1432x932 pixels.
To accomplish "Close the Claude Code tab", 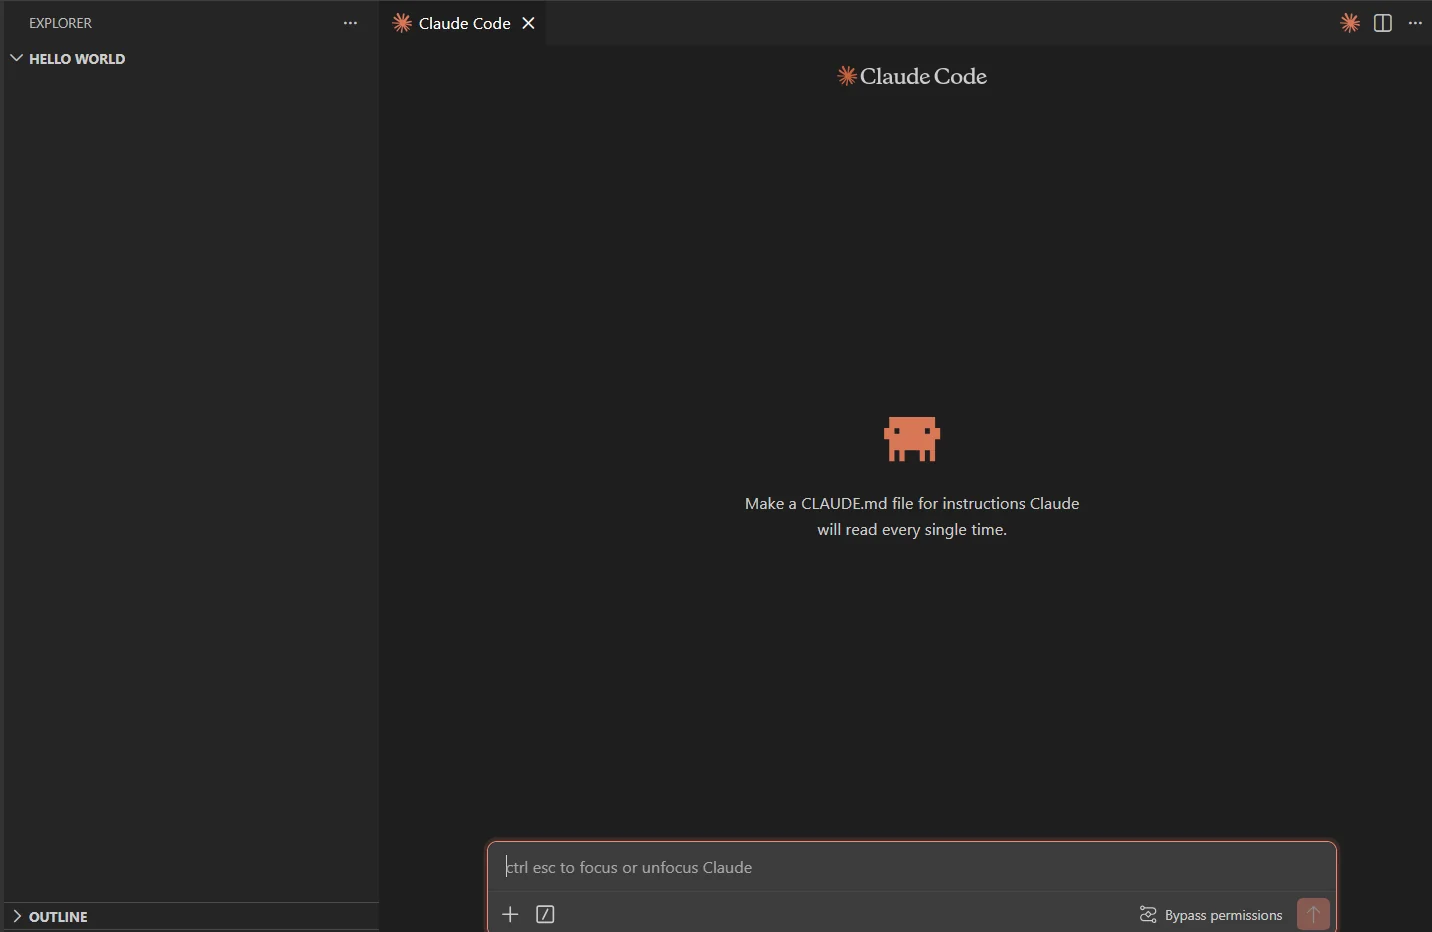I will coord(529,23).
